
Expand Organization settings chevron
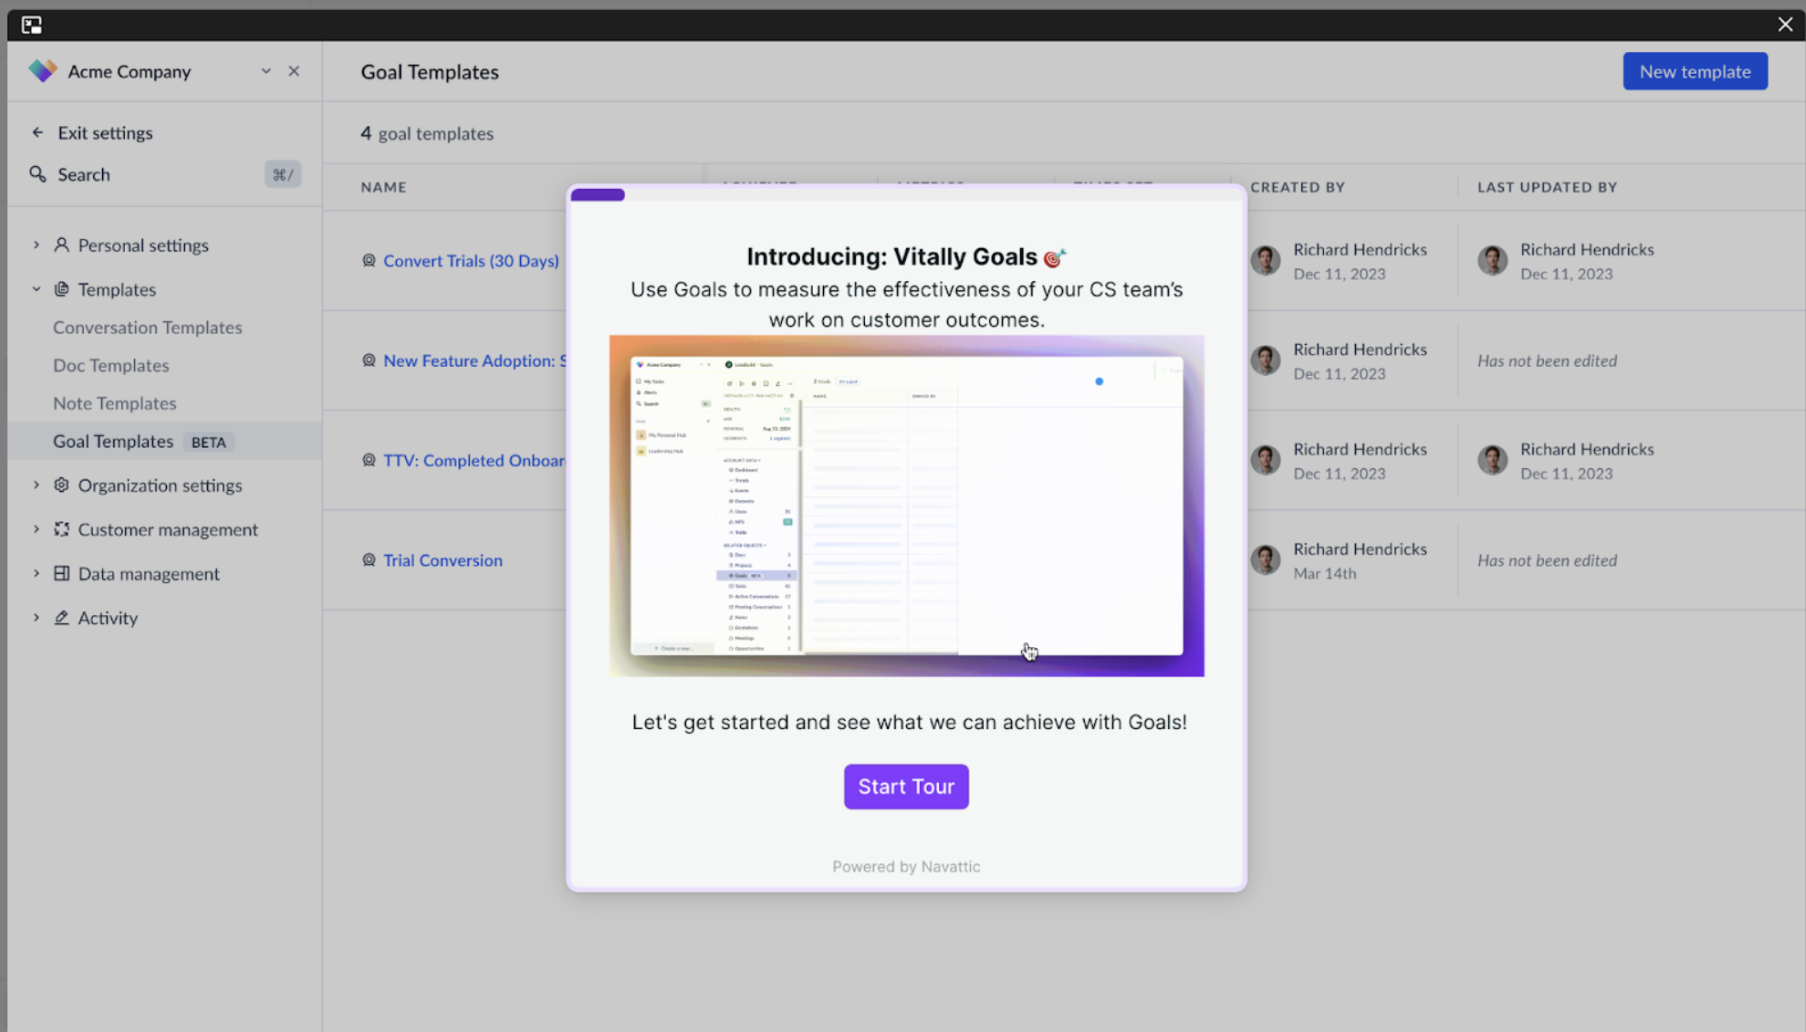36,485
